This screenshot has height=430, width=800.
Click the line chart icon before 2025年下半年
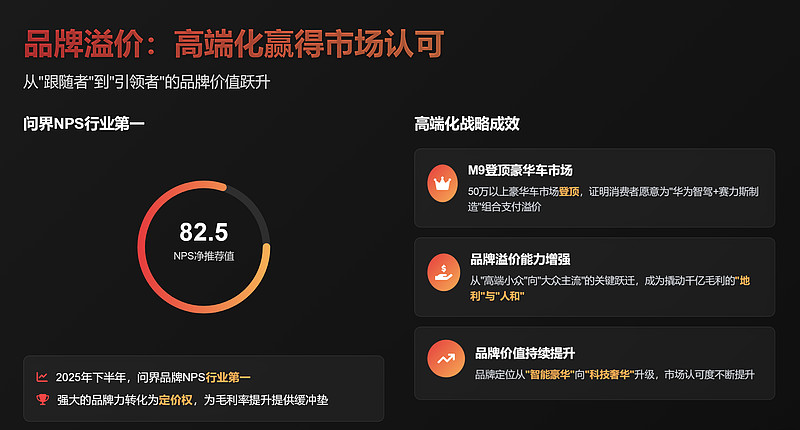[x=42, y=377]
